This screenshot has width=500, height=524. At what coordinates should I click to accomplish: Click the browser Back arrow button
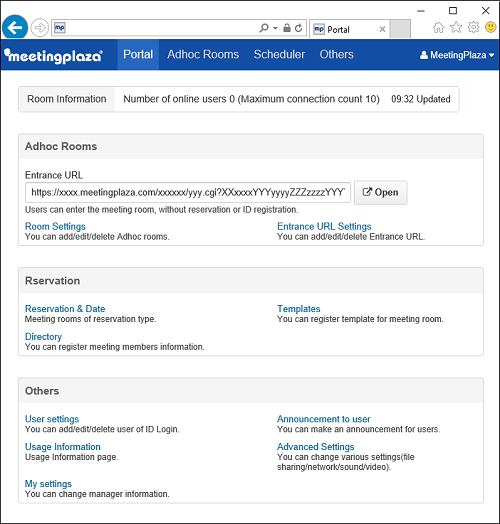pos(15,27)
